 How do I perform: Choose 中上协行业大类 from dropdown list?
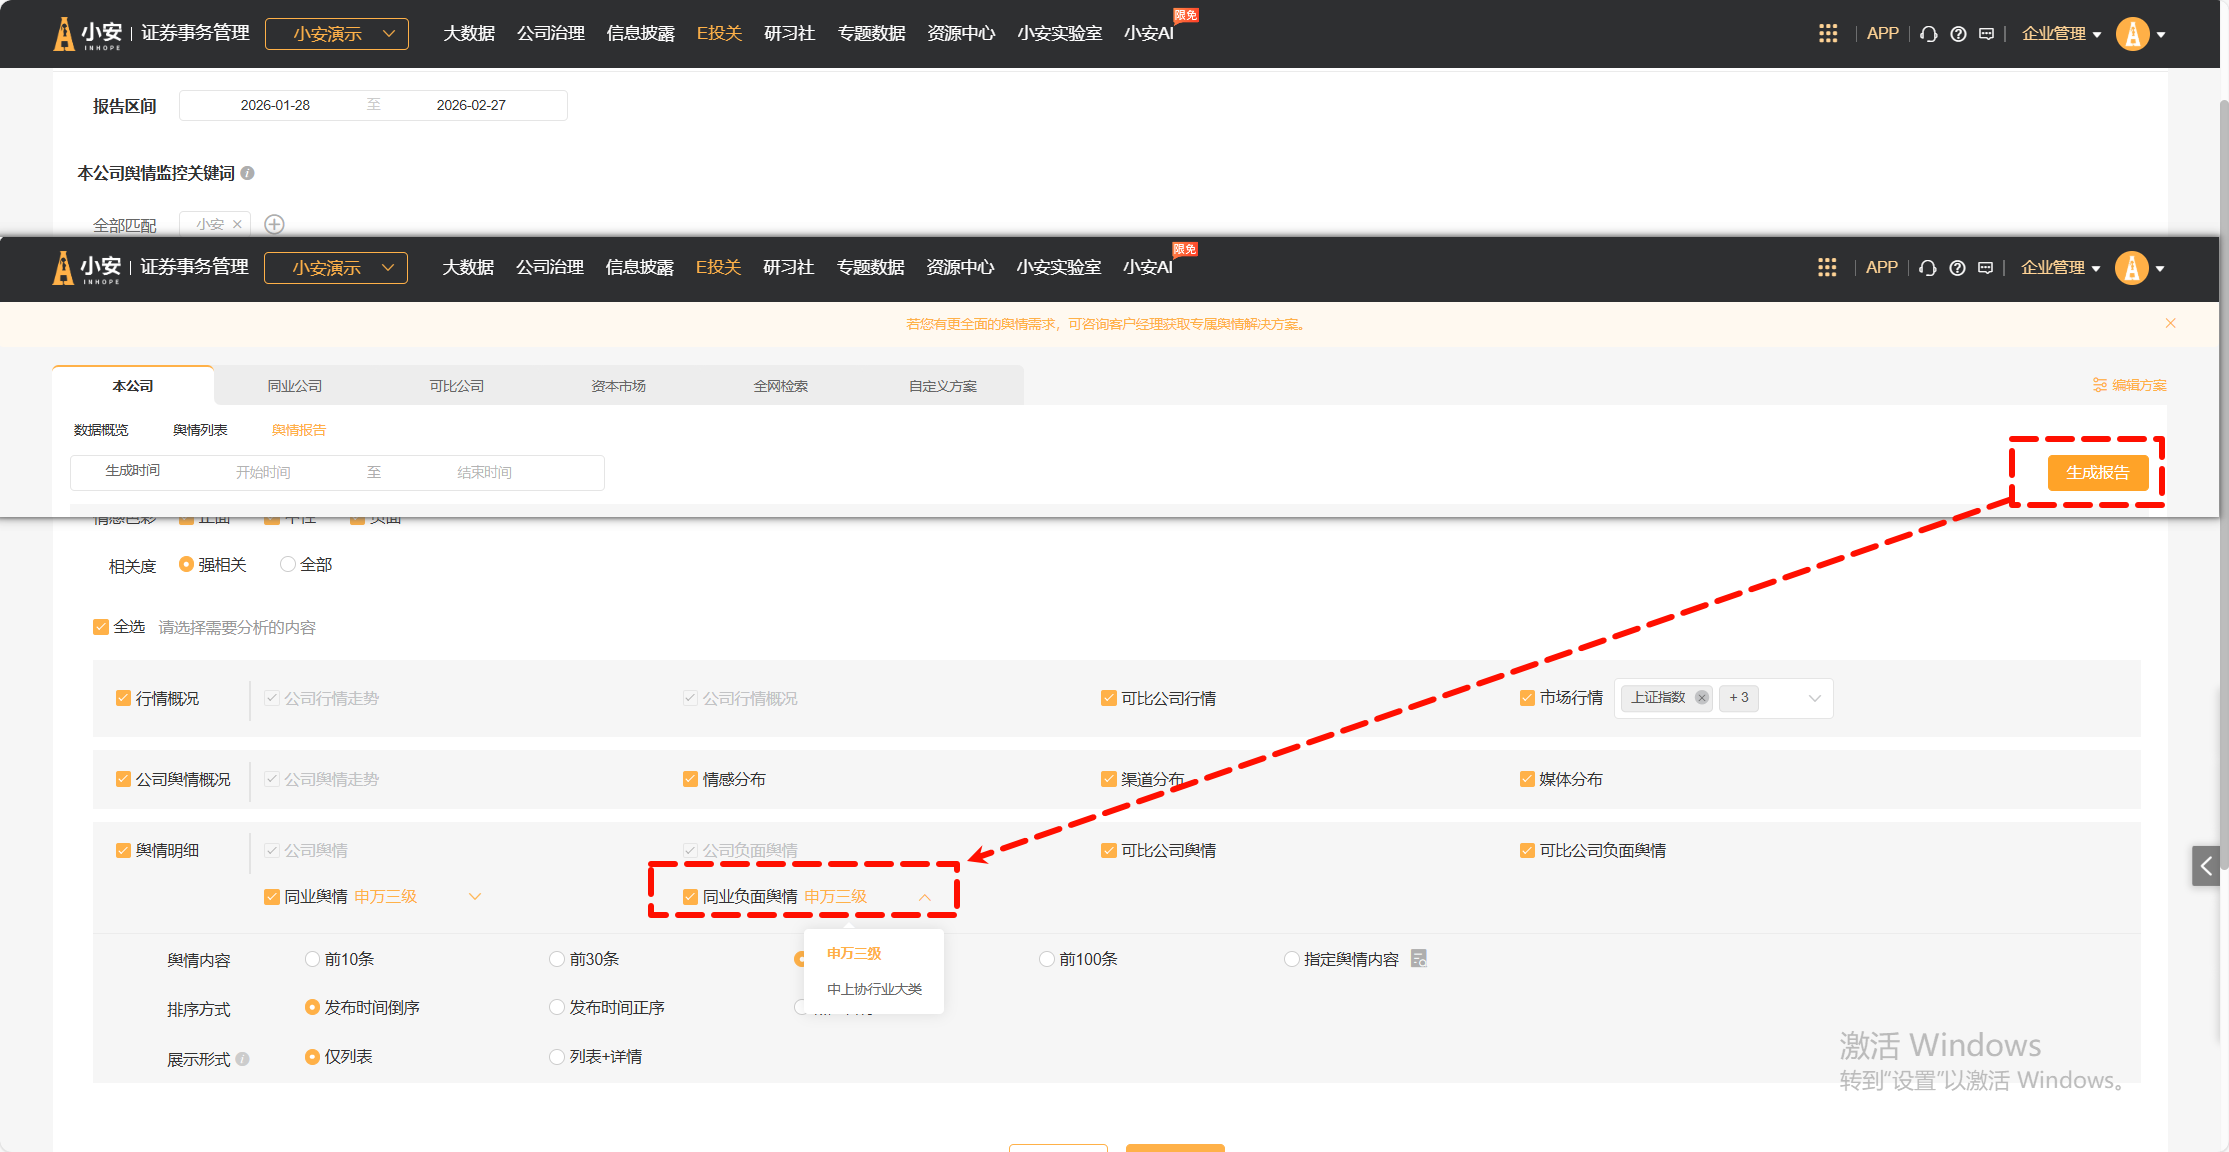(874, 989)
